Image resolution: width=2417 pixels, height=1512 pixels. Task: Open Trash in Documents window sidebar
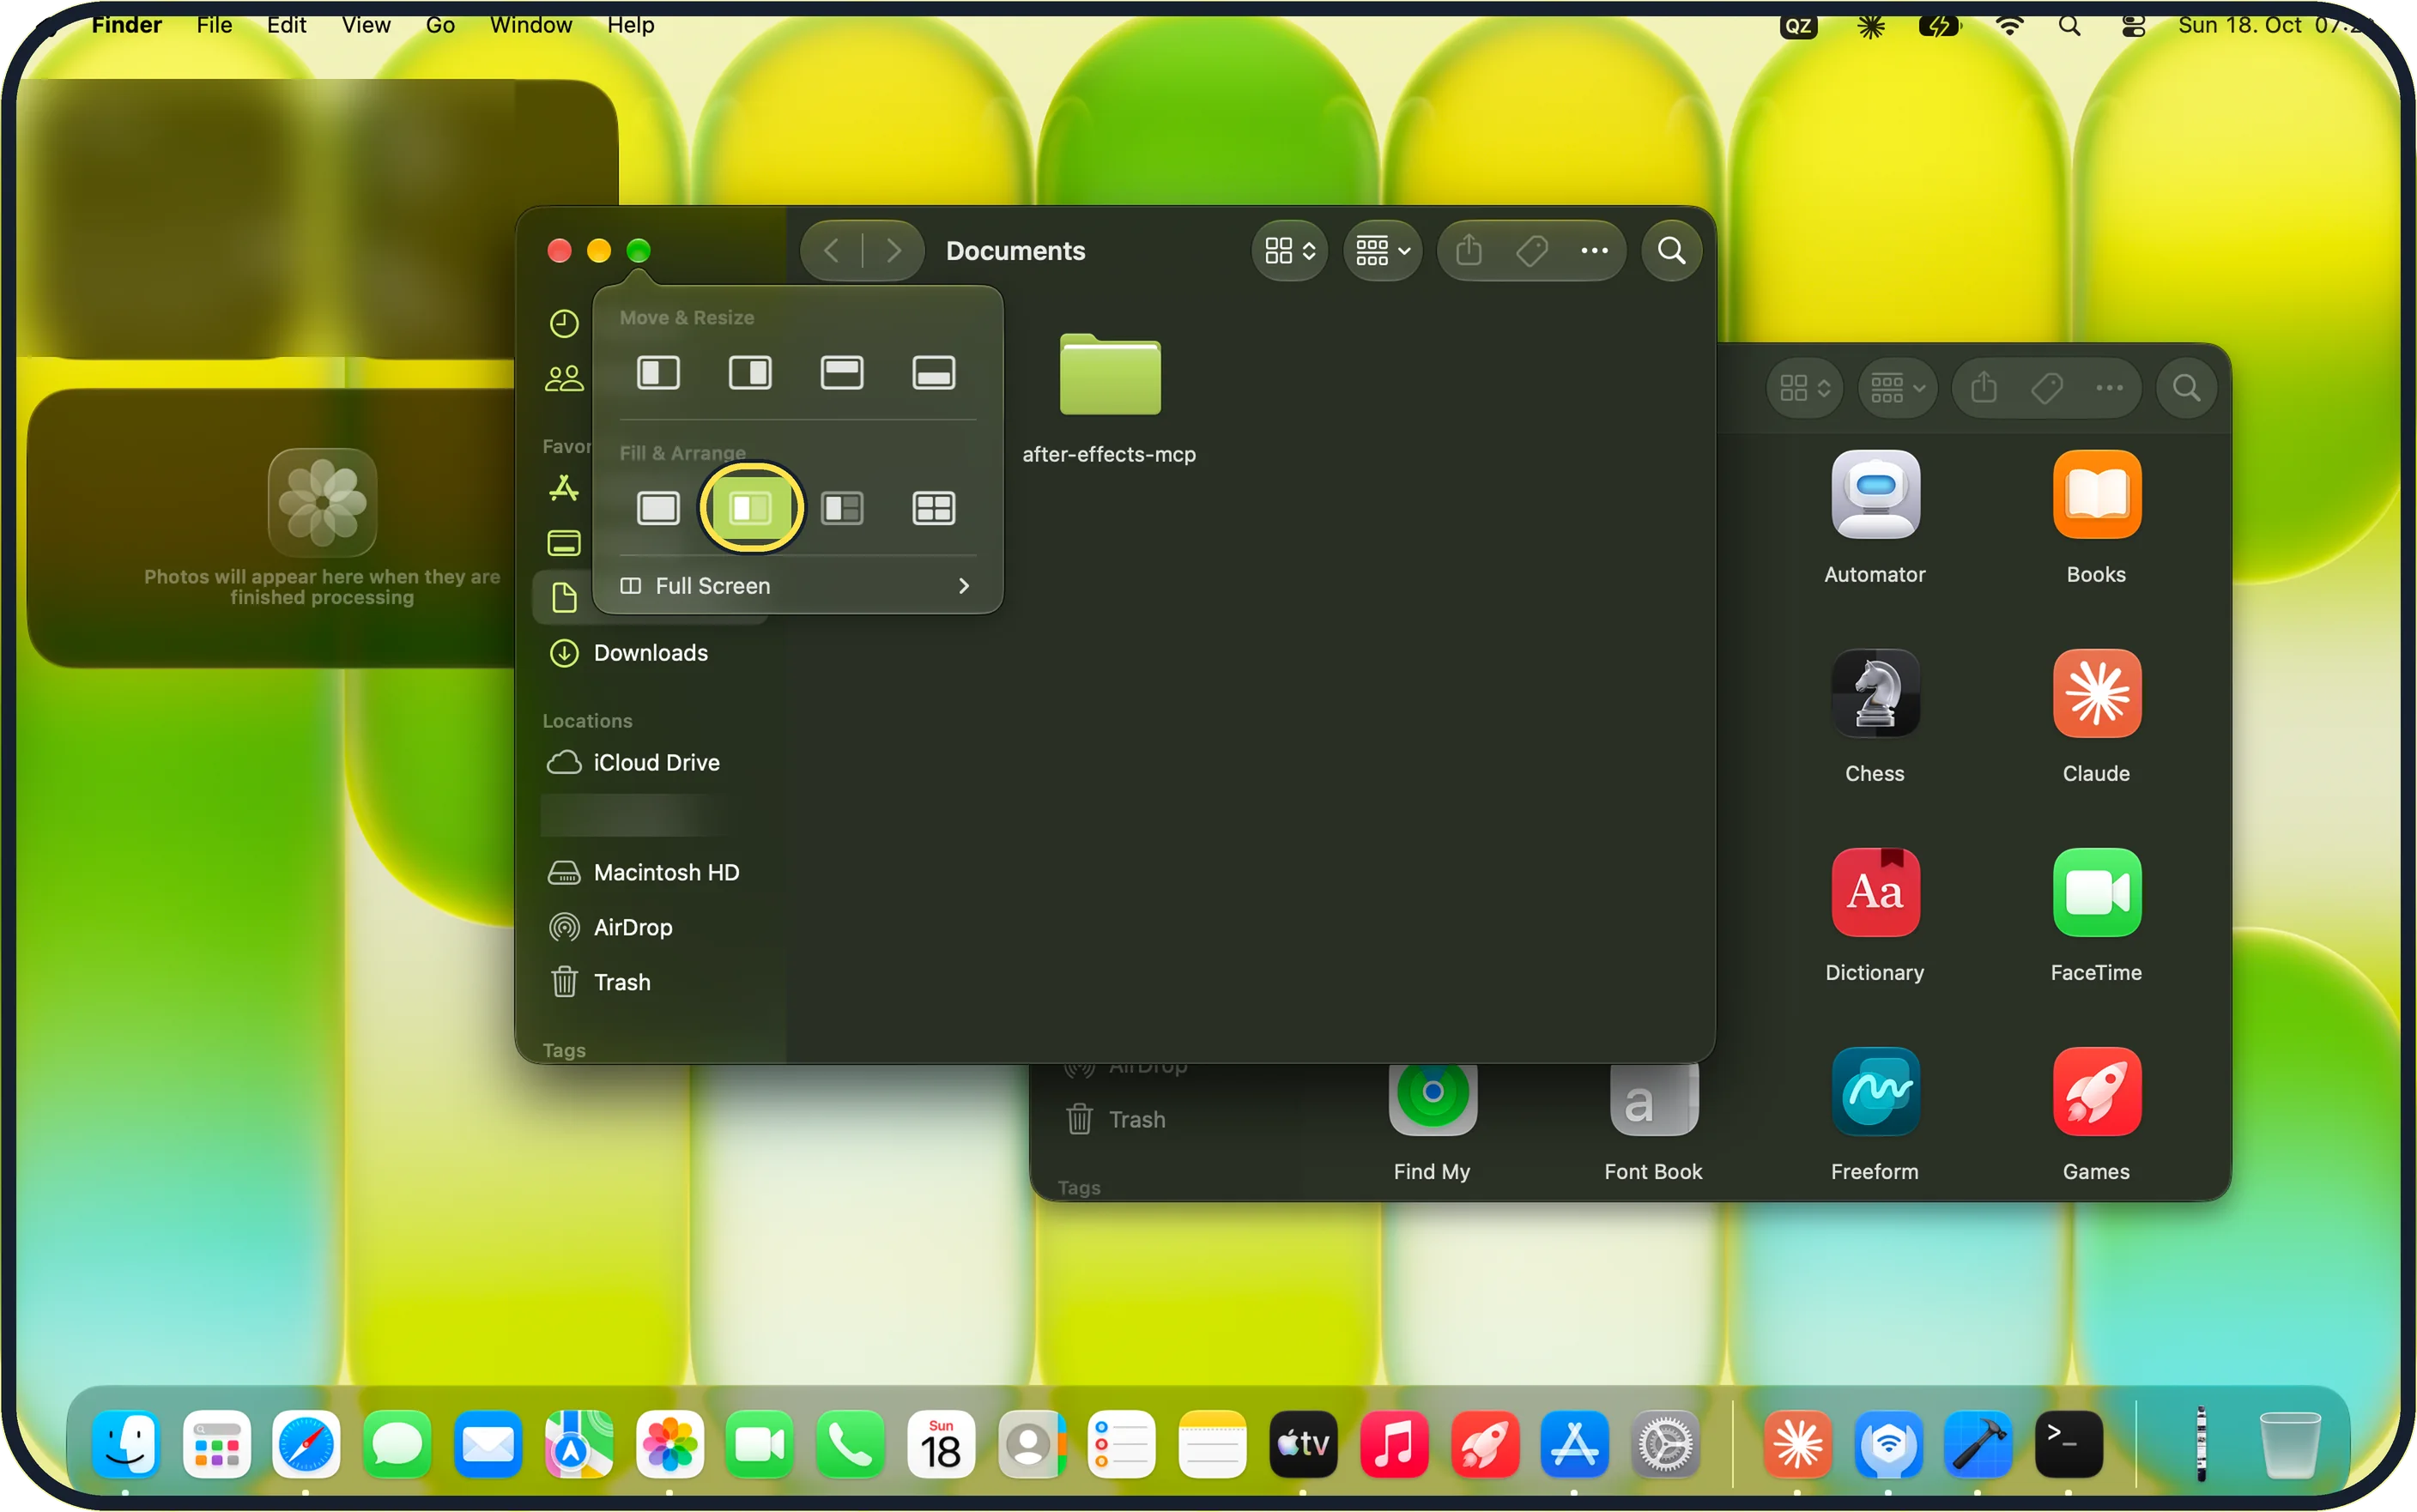651,983
